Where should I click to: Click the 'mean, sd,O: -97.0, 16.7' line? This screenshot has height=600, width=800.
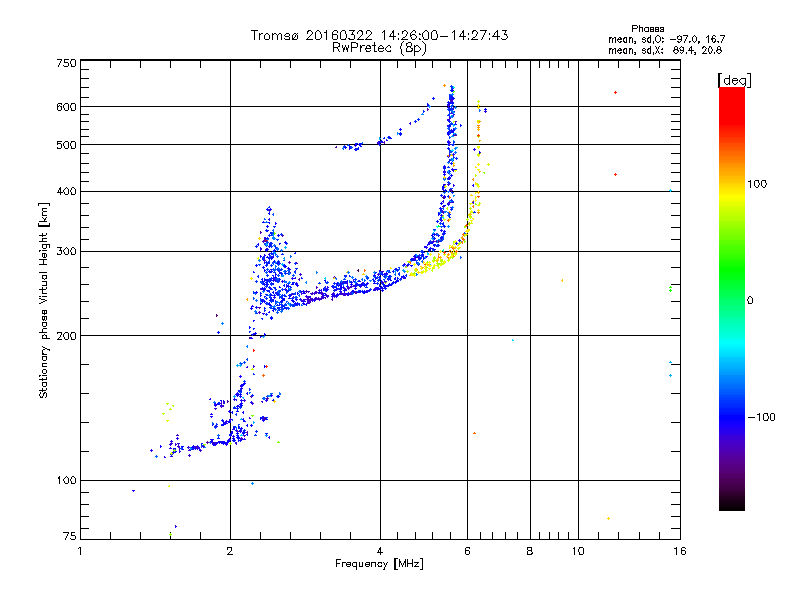(x=666, y=39)
